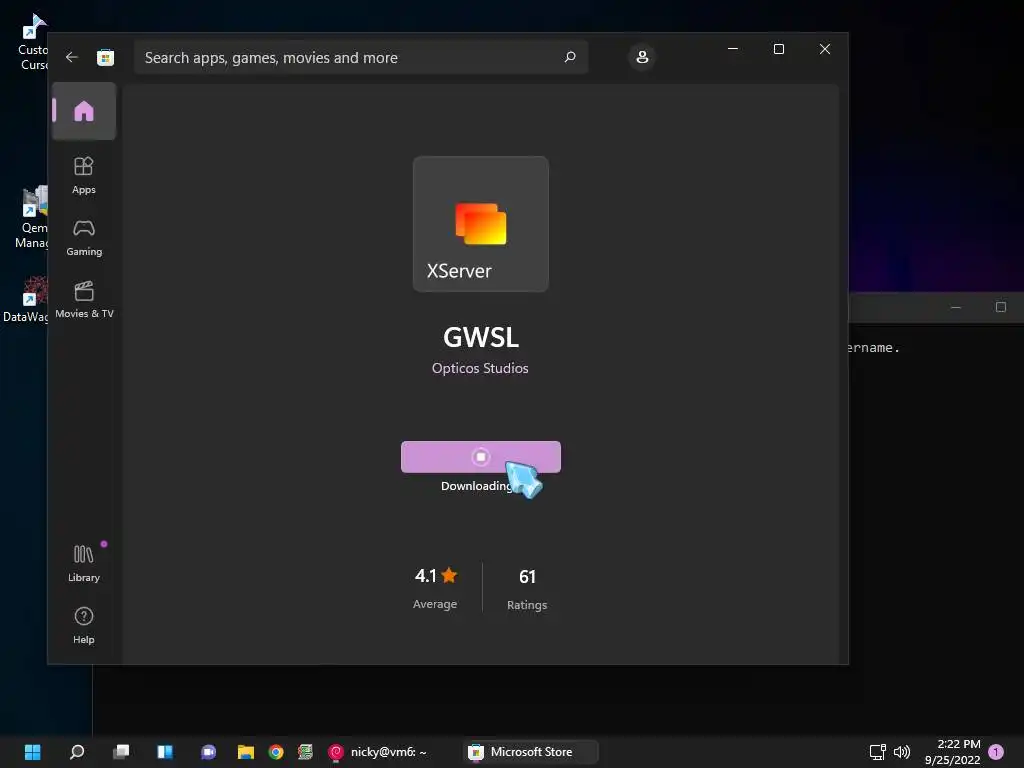
Task: Open the taskbar app beside Chrome
Action: pos(305,752)
